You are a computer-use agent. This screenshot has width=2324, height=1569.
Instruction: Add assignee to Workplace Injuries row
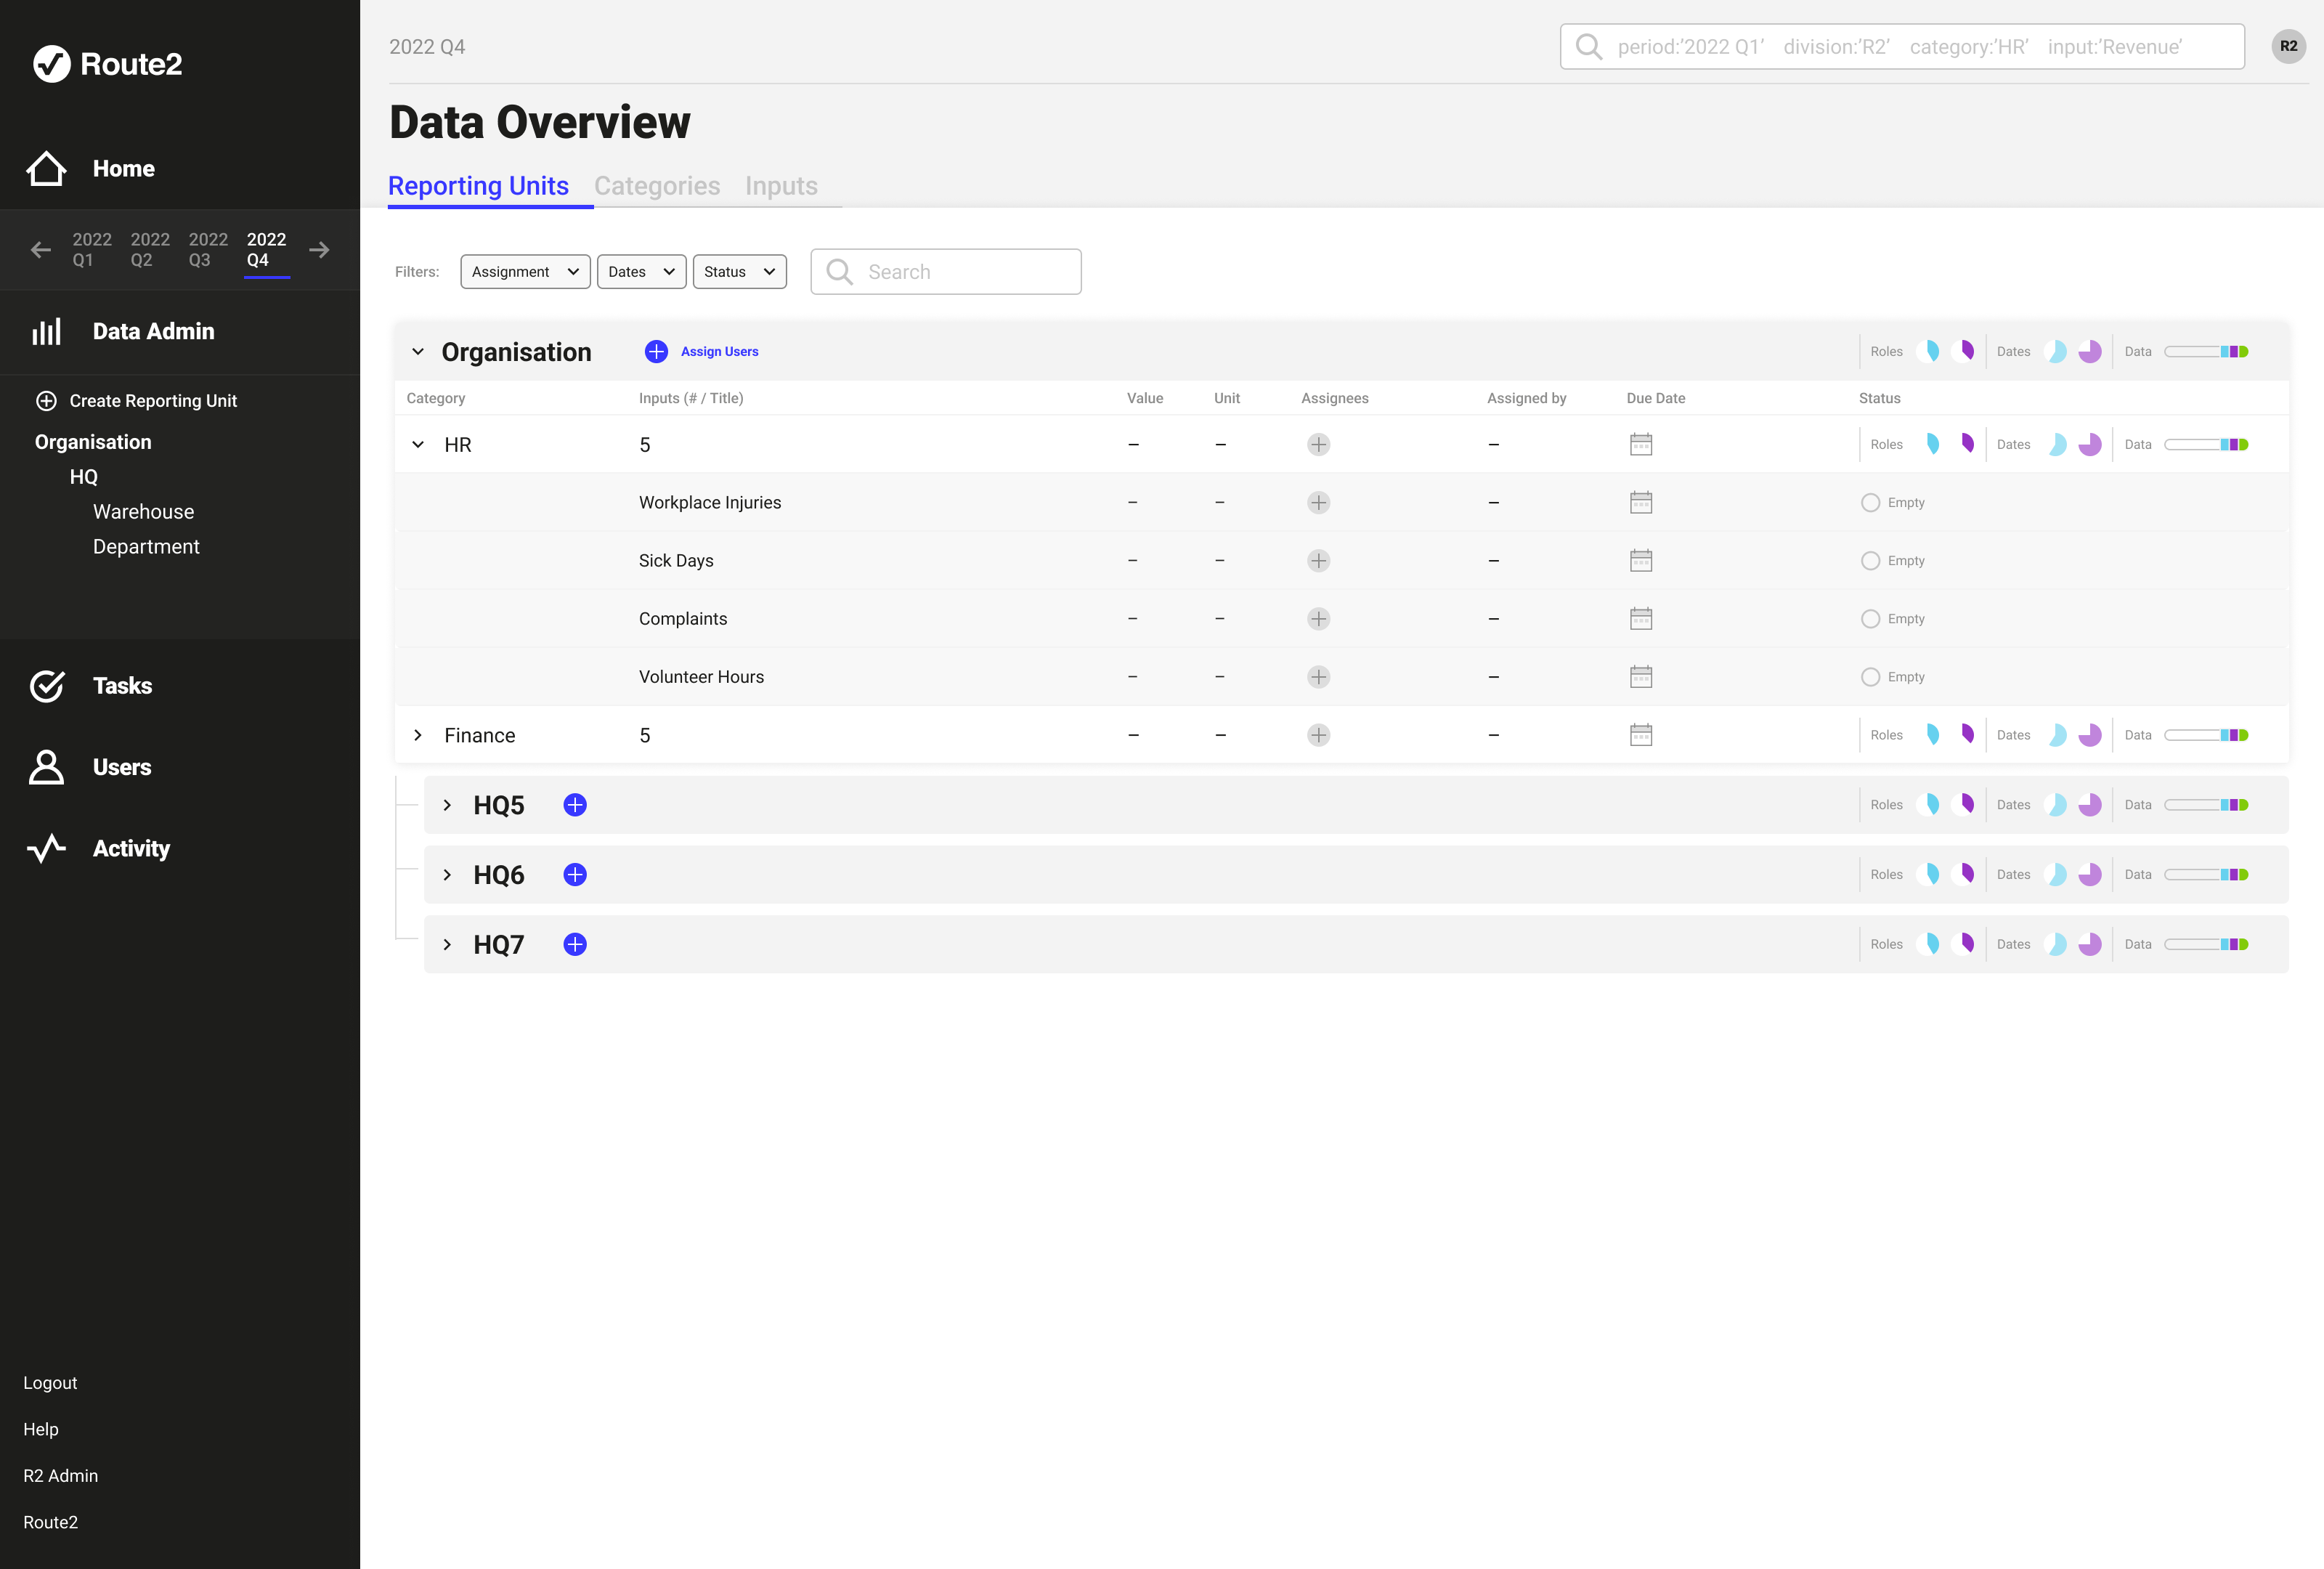coord(1318,503)
